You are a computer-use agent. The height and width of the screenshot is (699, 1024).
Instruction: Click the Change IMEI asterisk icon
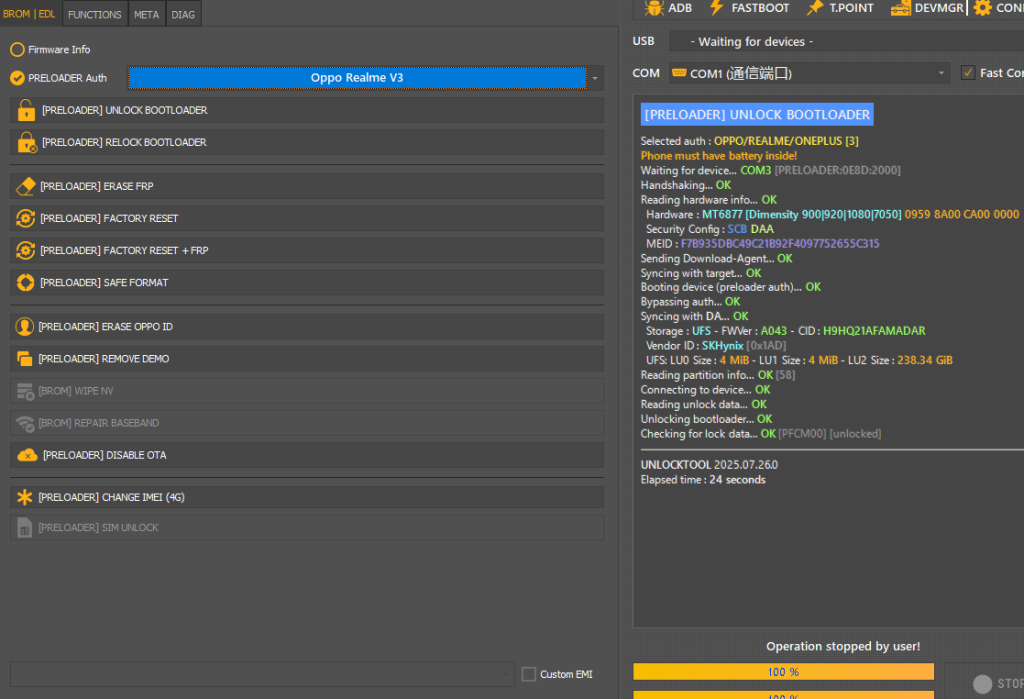click(x=24, y=497)
